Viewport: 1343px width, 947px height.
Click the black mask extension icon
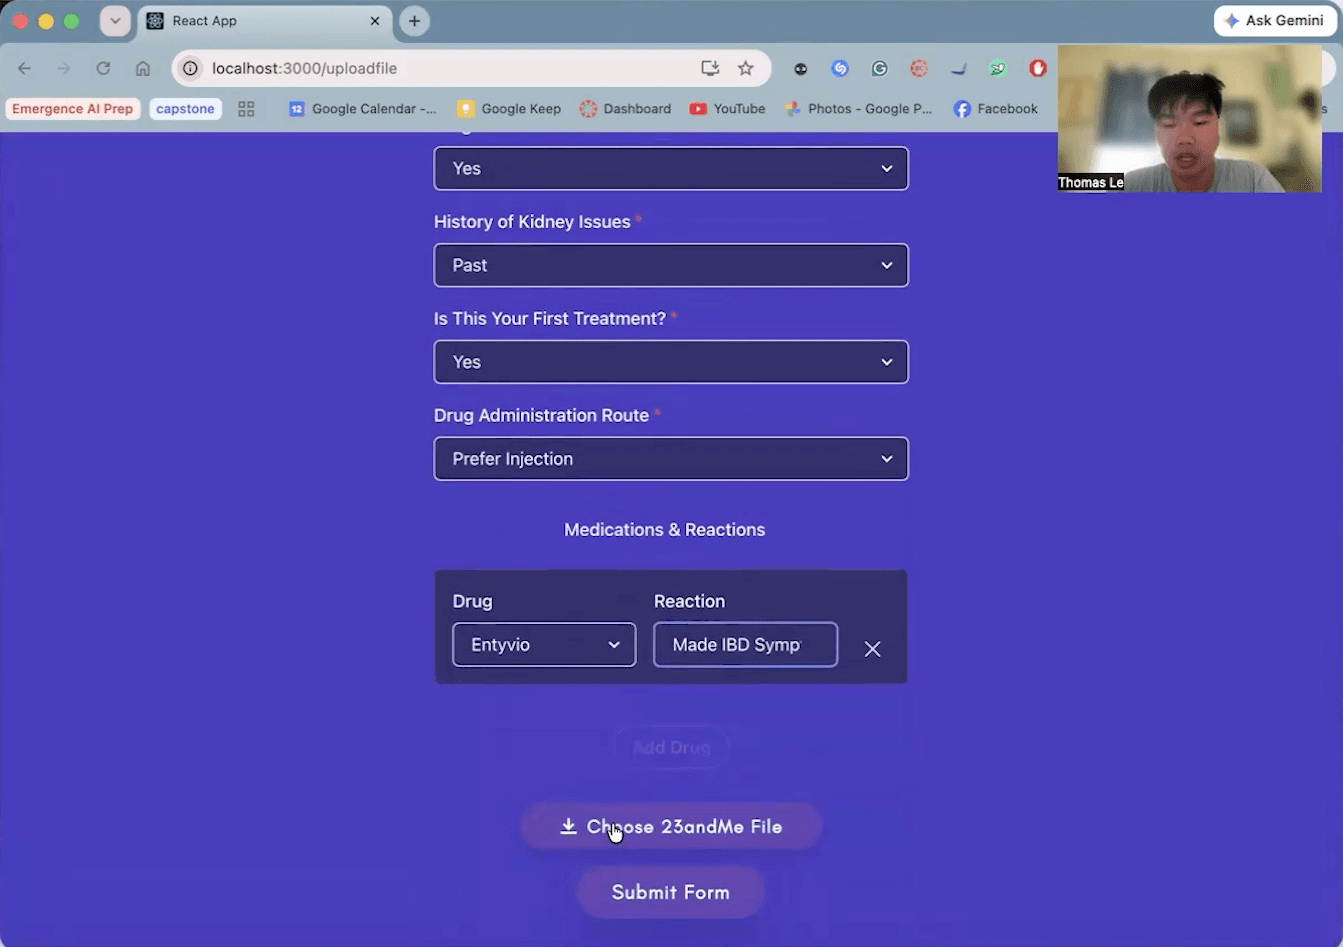point(801,68)
